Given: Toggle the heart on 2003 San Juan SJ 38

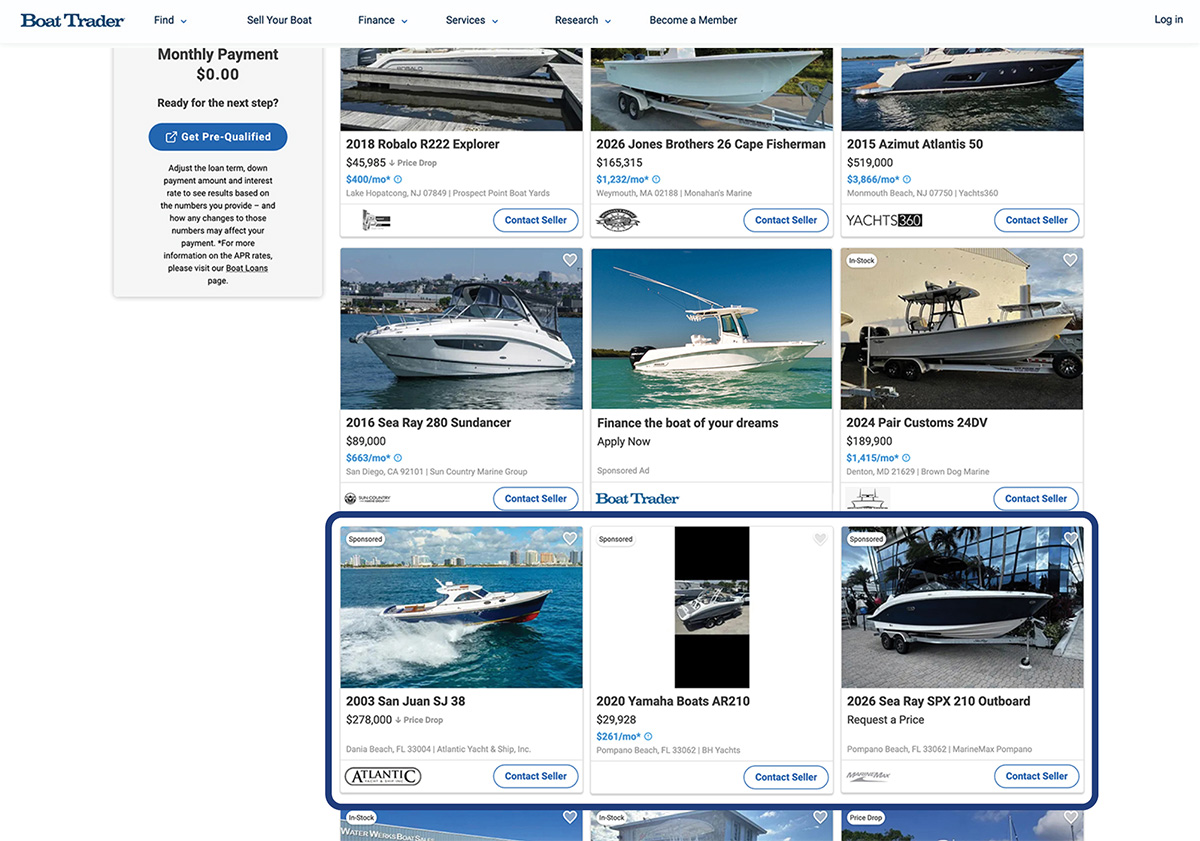Looking at the screenshot, I should (569, 538).
